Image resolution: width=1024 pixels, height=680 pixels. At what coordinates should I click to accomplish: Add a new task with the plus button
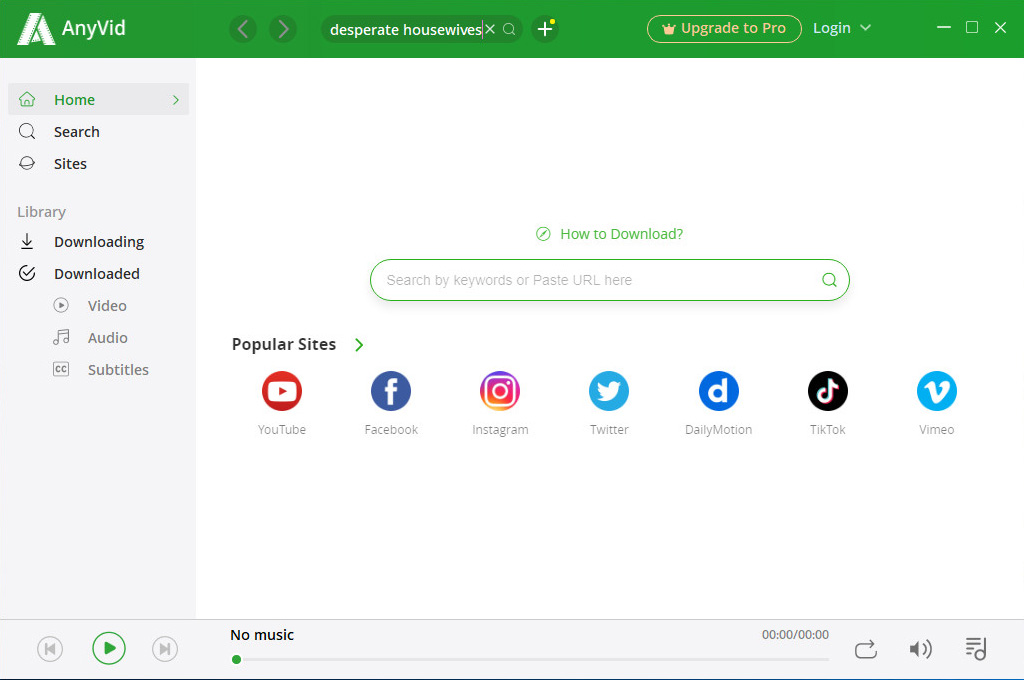point(545,29)
